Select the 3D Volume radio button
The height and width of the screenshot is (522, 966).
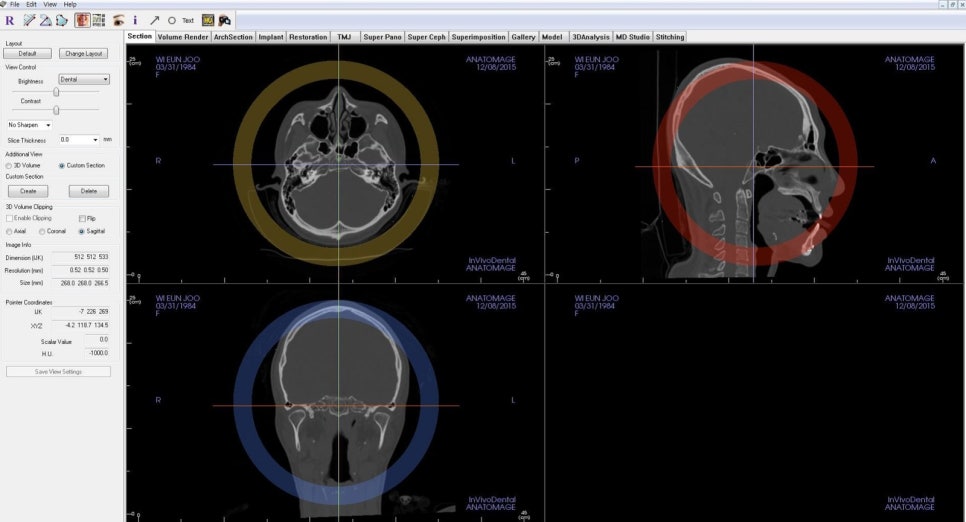click(x=9, y=166)
